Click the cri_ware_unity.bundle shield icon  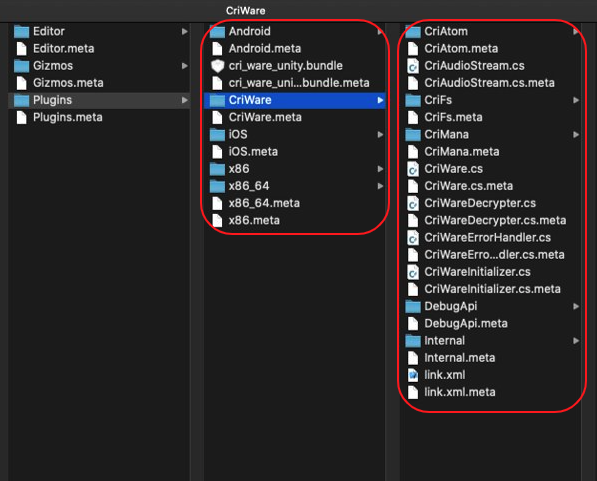[217, 66]
